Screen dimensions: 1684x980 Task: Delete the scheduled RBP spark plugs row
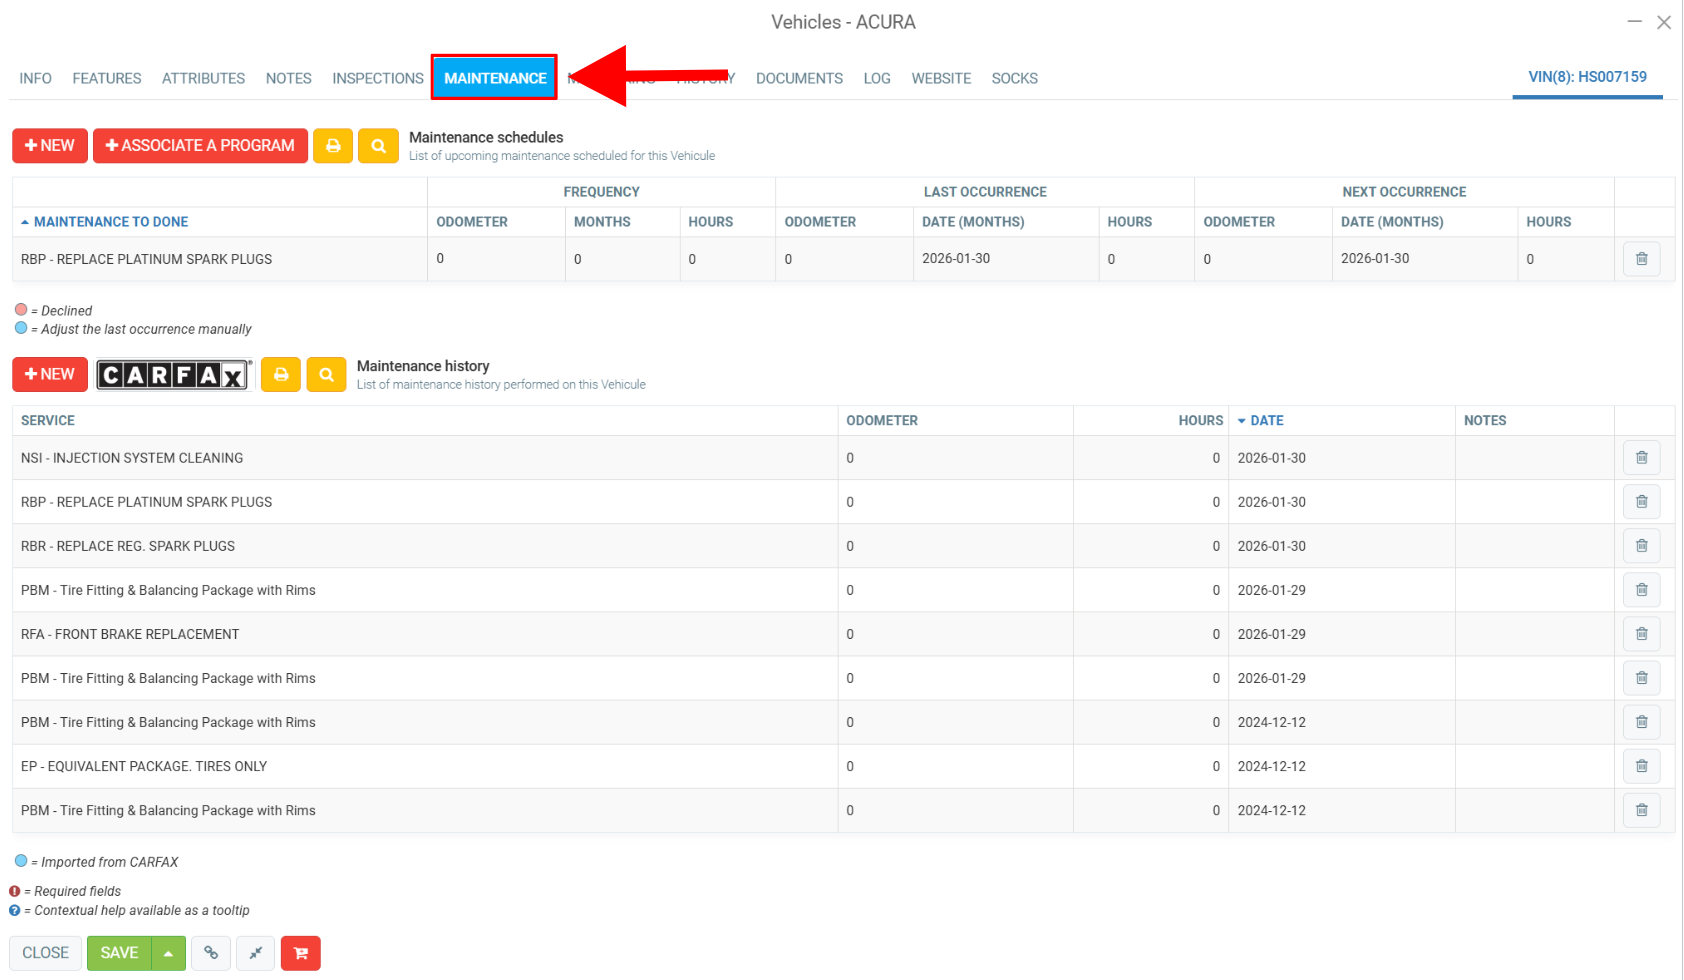1641,259
